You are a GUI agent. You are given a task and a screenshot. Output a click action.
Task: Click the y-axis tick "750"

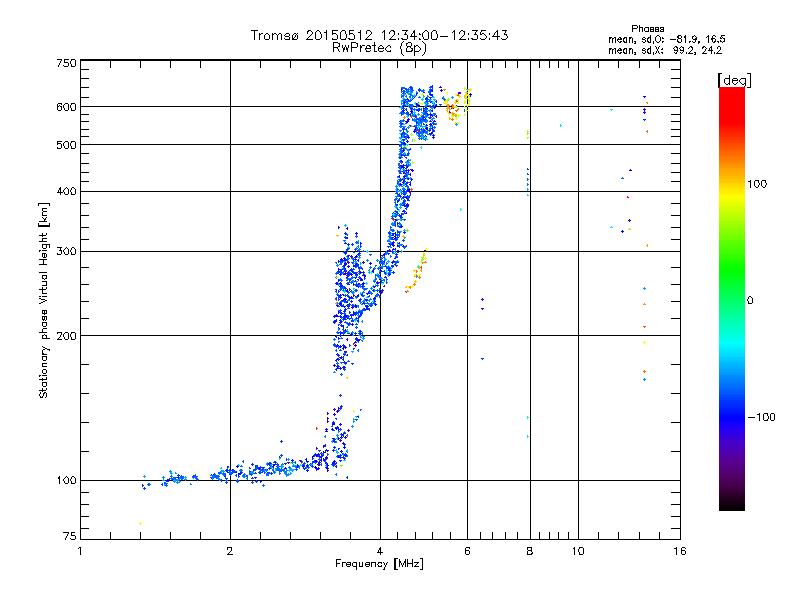click(x=66, y=63)
